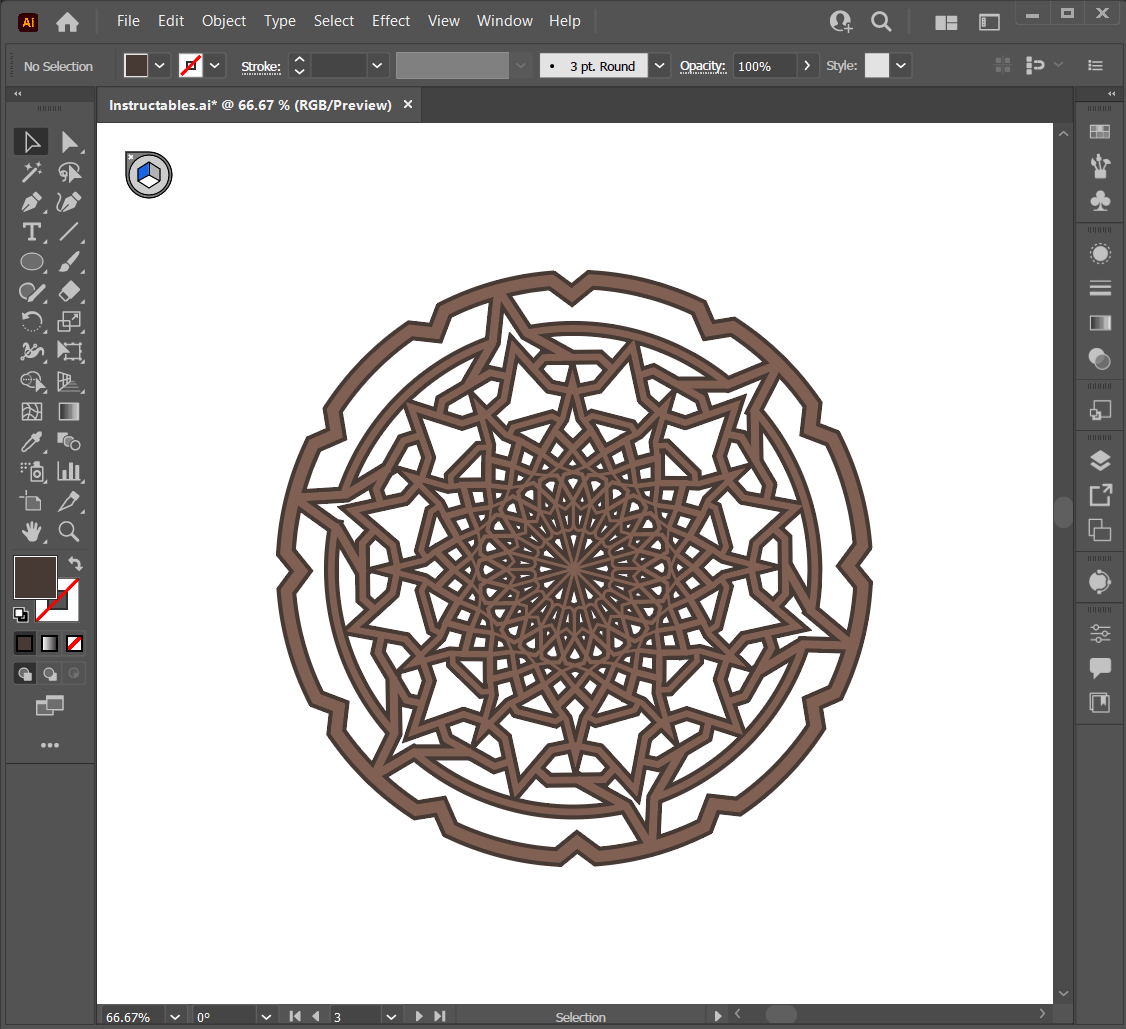Click the Stroke panel link
The width and height of the screenshot is (1126, 1029).
pos(260,67)
